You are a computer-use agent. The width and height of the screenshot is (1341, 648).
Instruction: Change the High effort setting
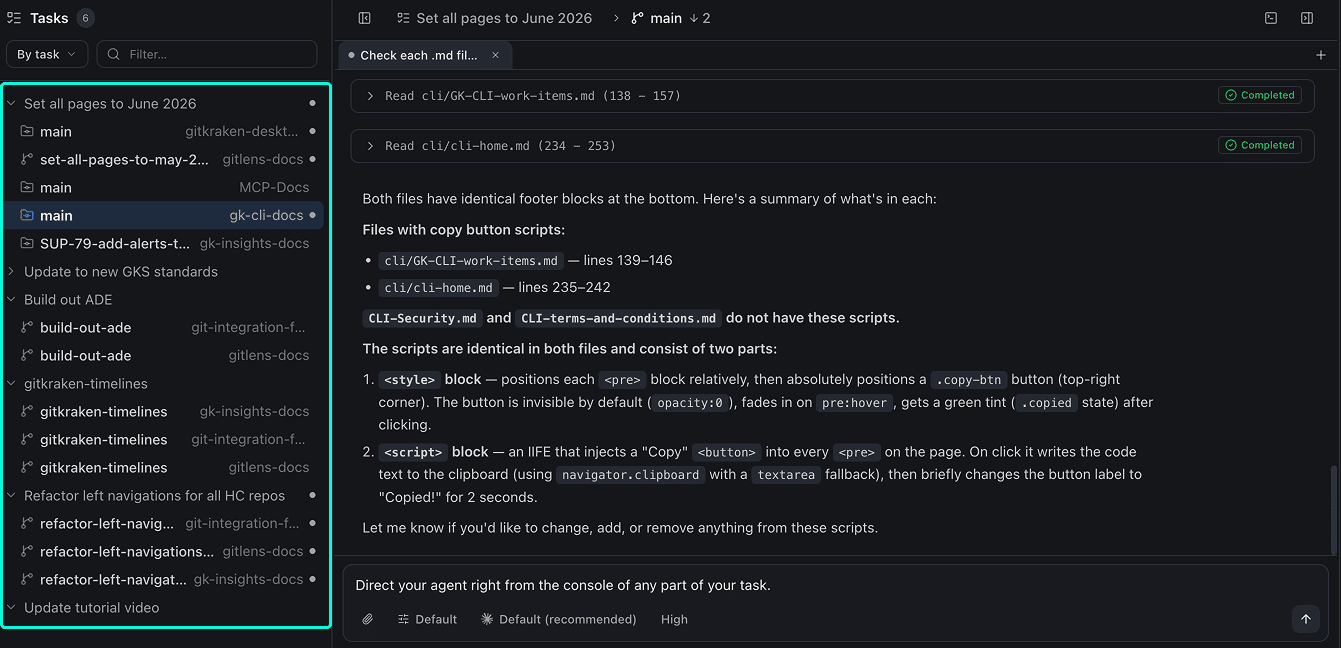674,619
